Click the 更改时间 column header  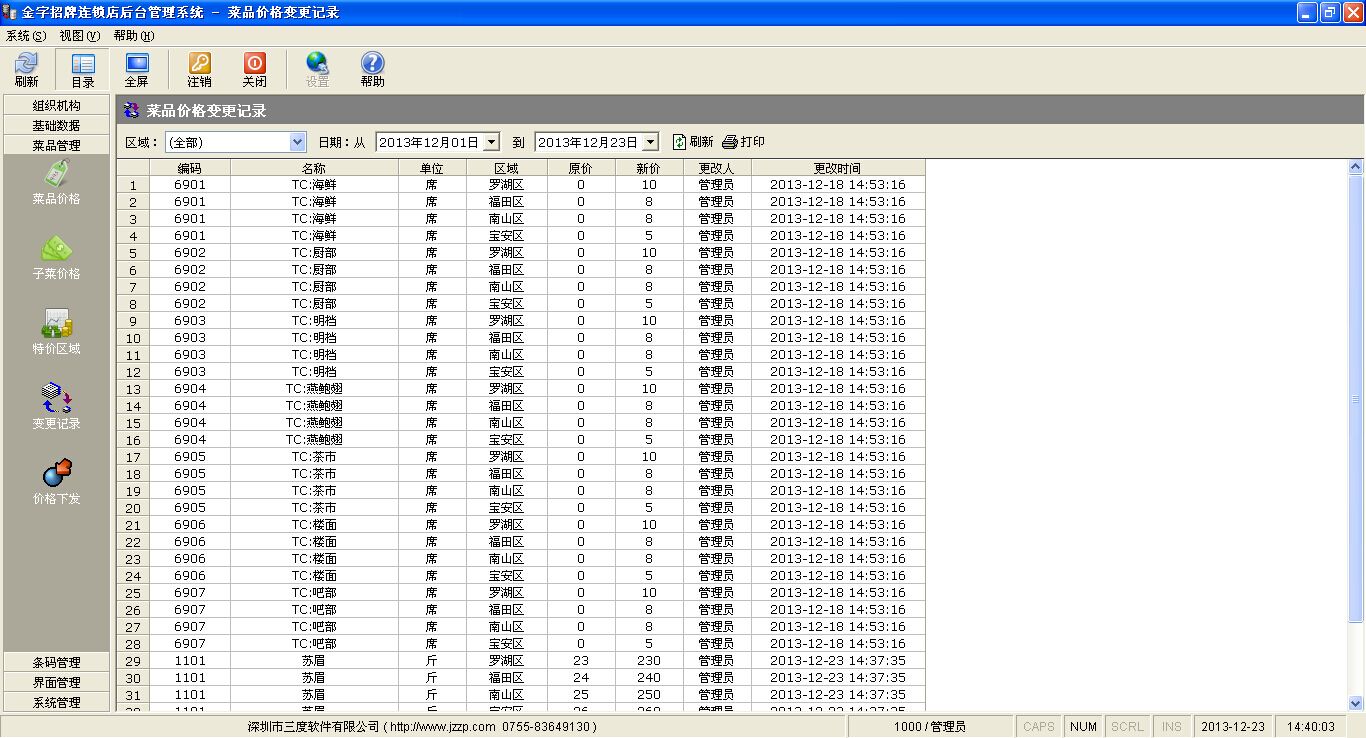point(838,168)
